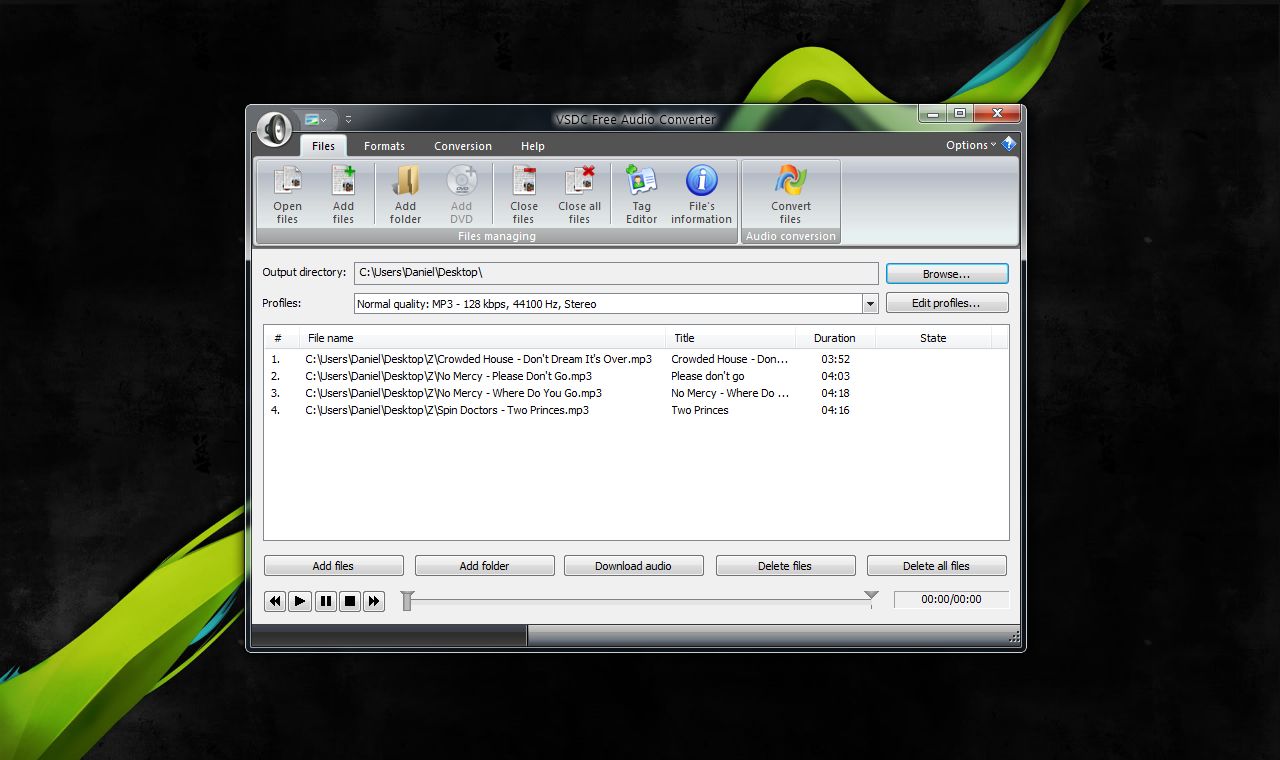Click the Duration column header

coord(835,338)
